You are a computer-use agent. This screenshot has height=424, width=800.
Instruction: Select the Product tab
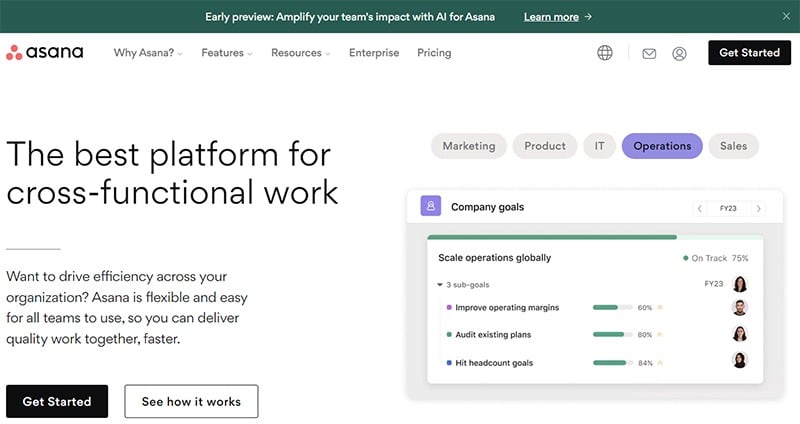(545, 146)
